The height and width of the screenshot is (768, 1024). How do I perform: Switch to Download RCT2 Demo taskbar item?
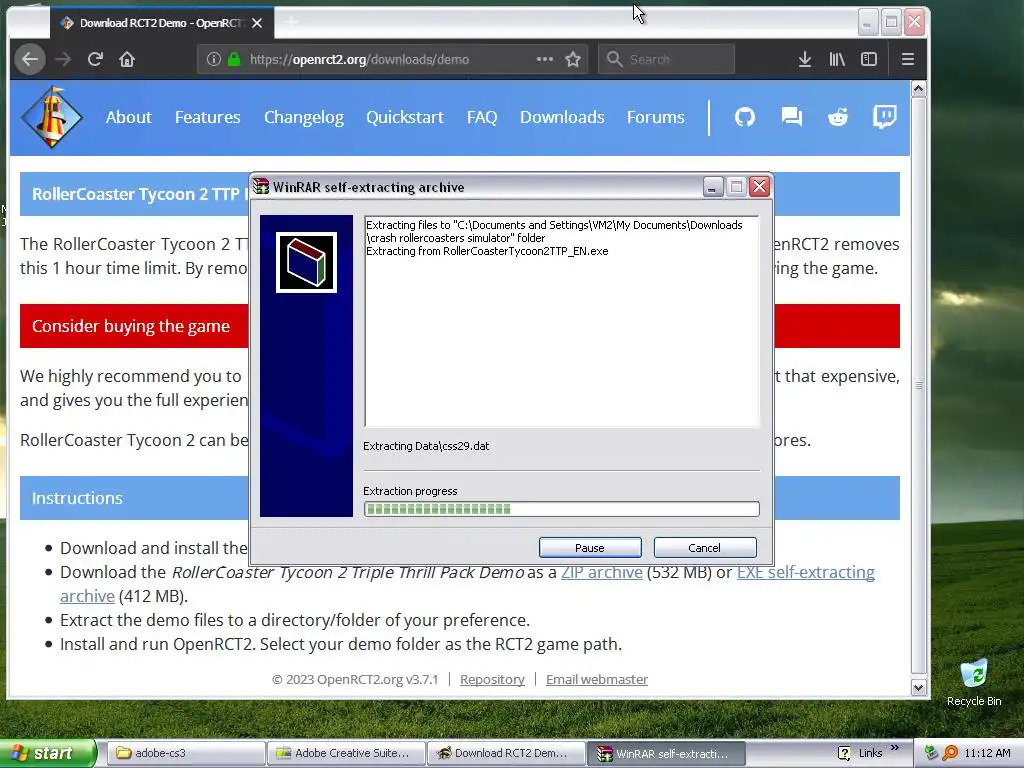click(505, 753)
